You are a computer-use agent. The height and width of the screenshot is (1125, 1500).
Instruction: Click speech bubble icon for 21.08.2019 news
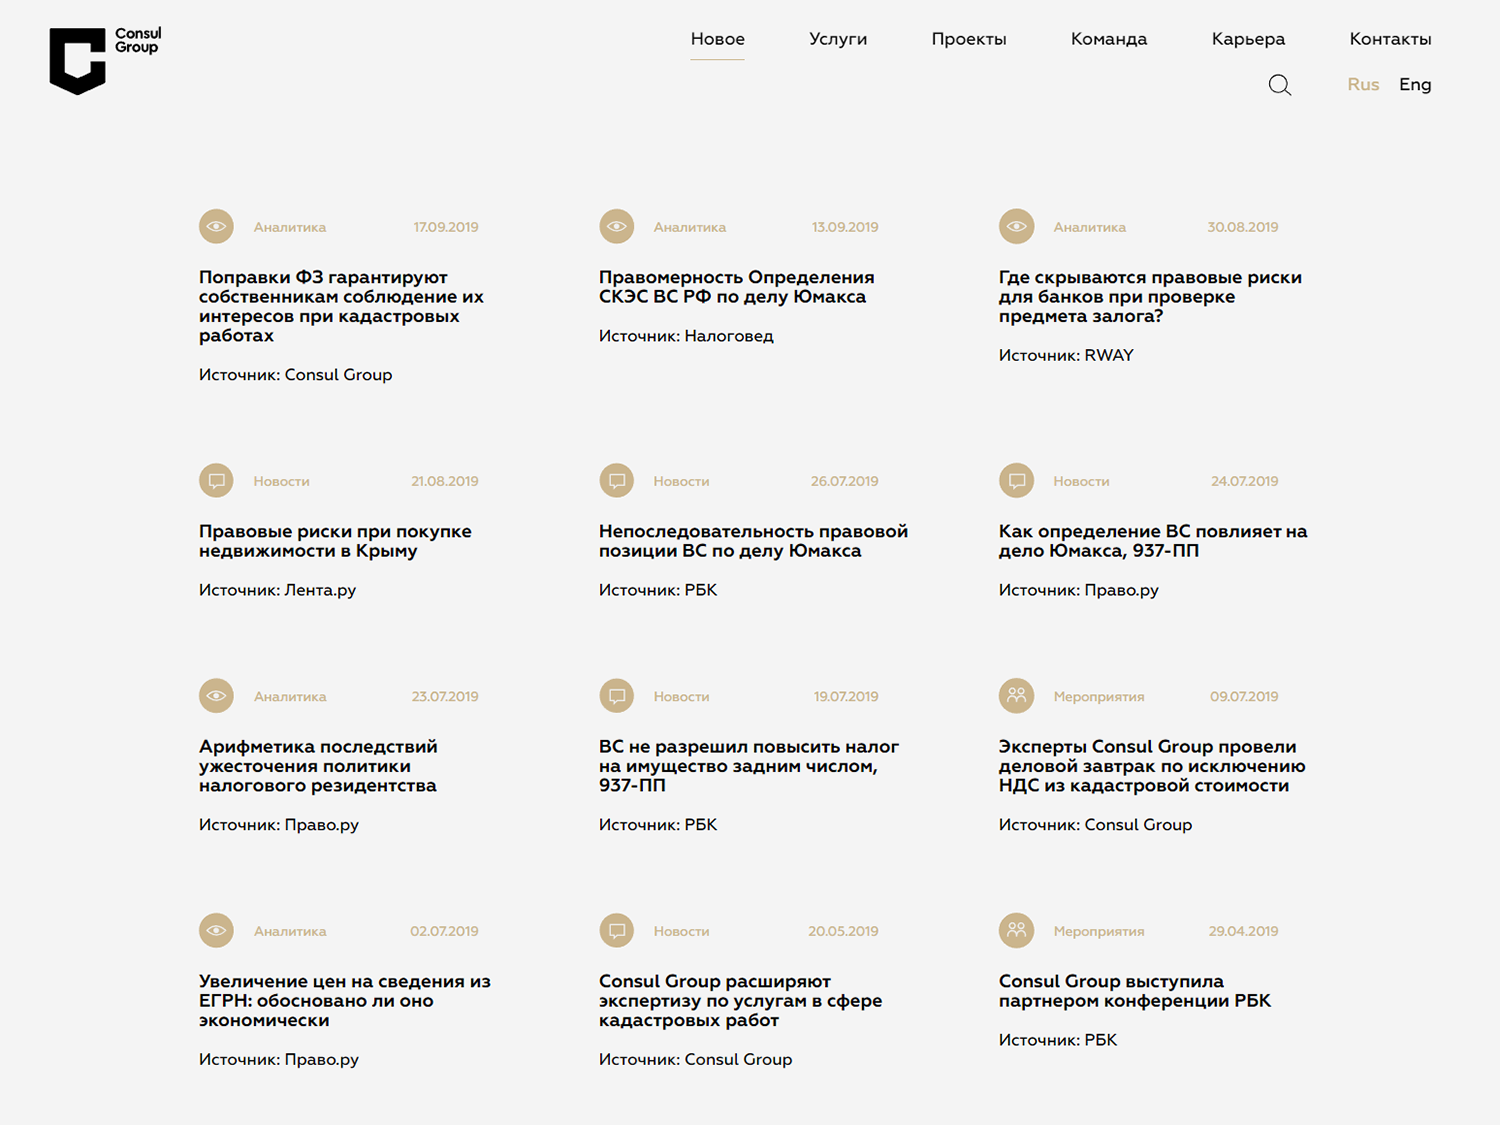tap(216, 481)
